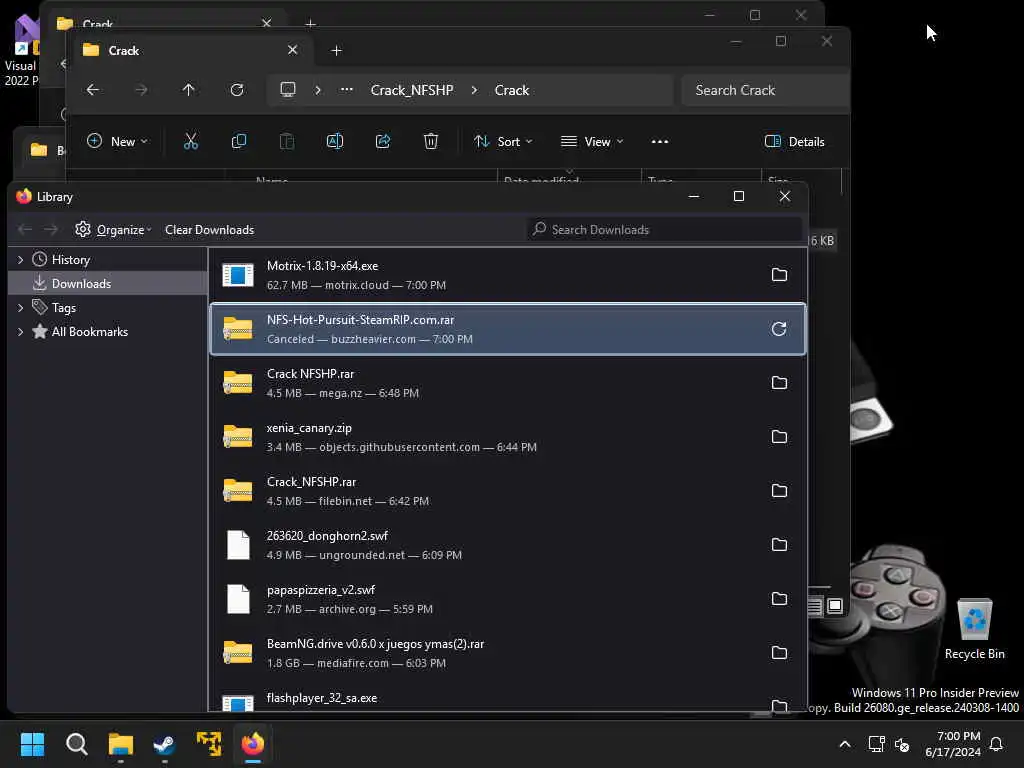The height and width of the screenshot is (768, 1024).
Task: Close the Crack tab in Explorer
Action: [293, 50]
